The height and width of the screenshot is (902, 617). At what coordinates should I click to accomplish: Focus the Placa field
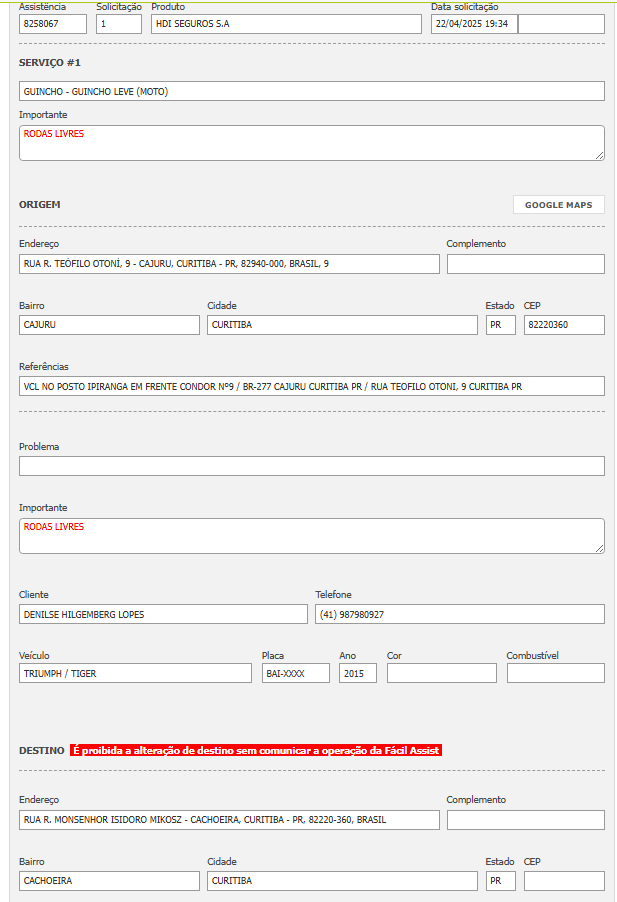pos(295,673)
